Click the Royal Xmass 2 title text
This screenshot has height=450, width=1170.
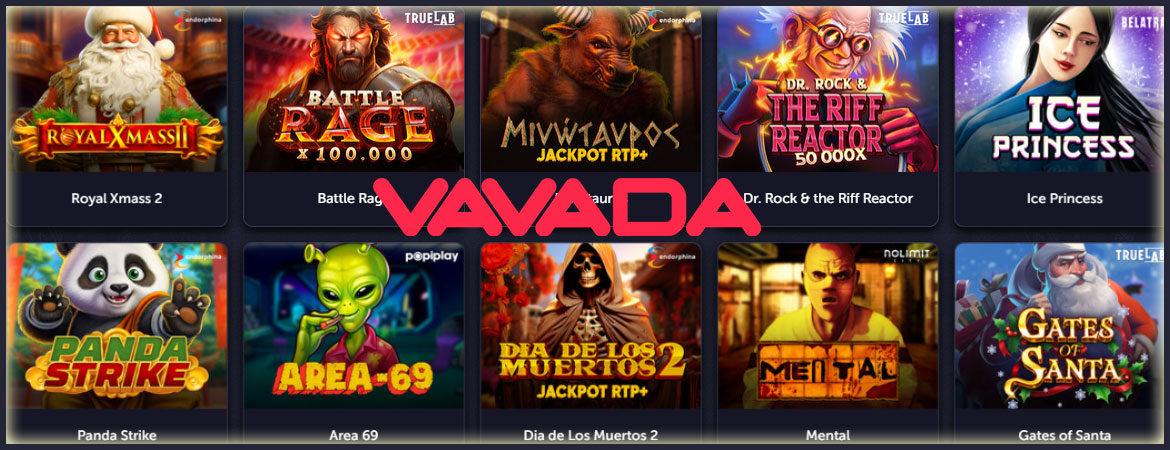coord(116,199)
